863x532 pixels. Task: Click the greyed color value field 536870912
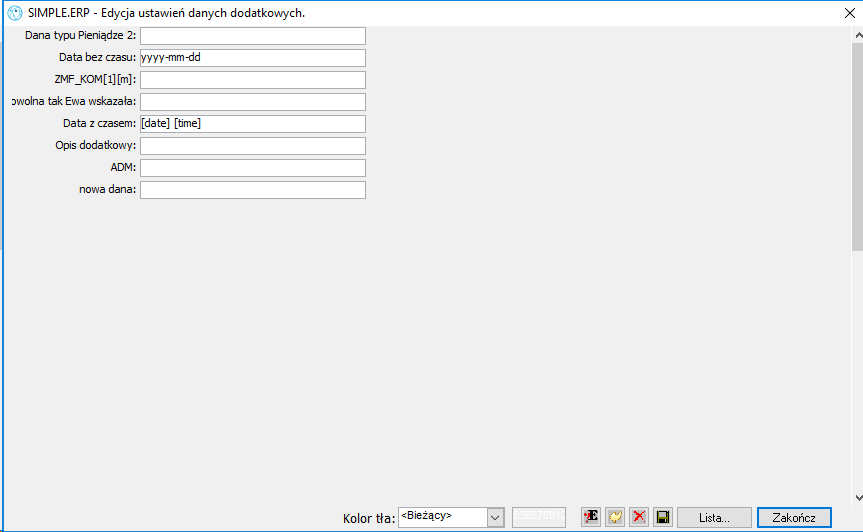[x=539, y=517]
